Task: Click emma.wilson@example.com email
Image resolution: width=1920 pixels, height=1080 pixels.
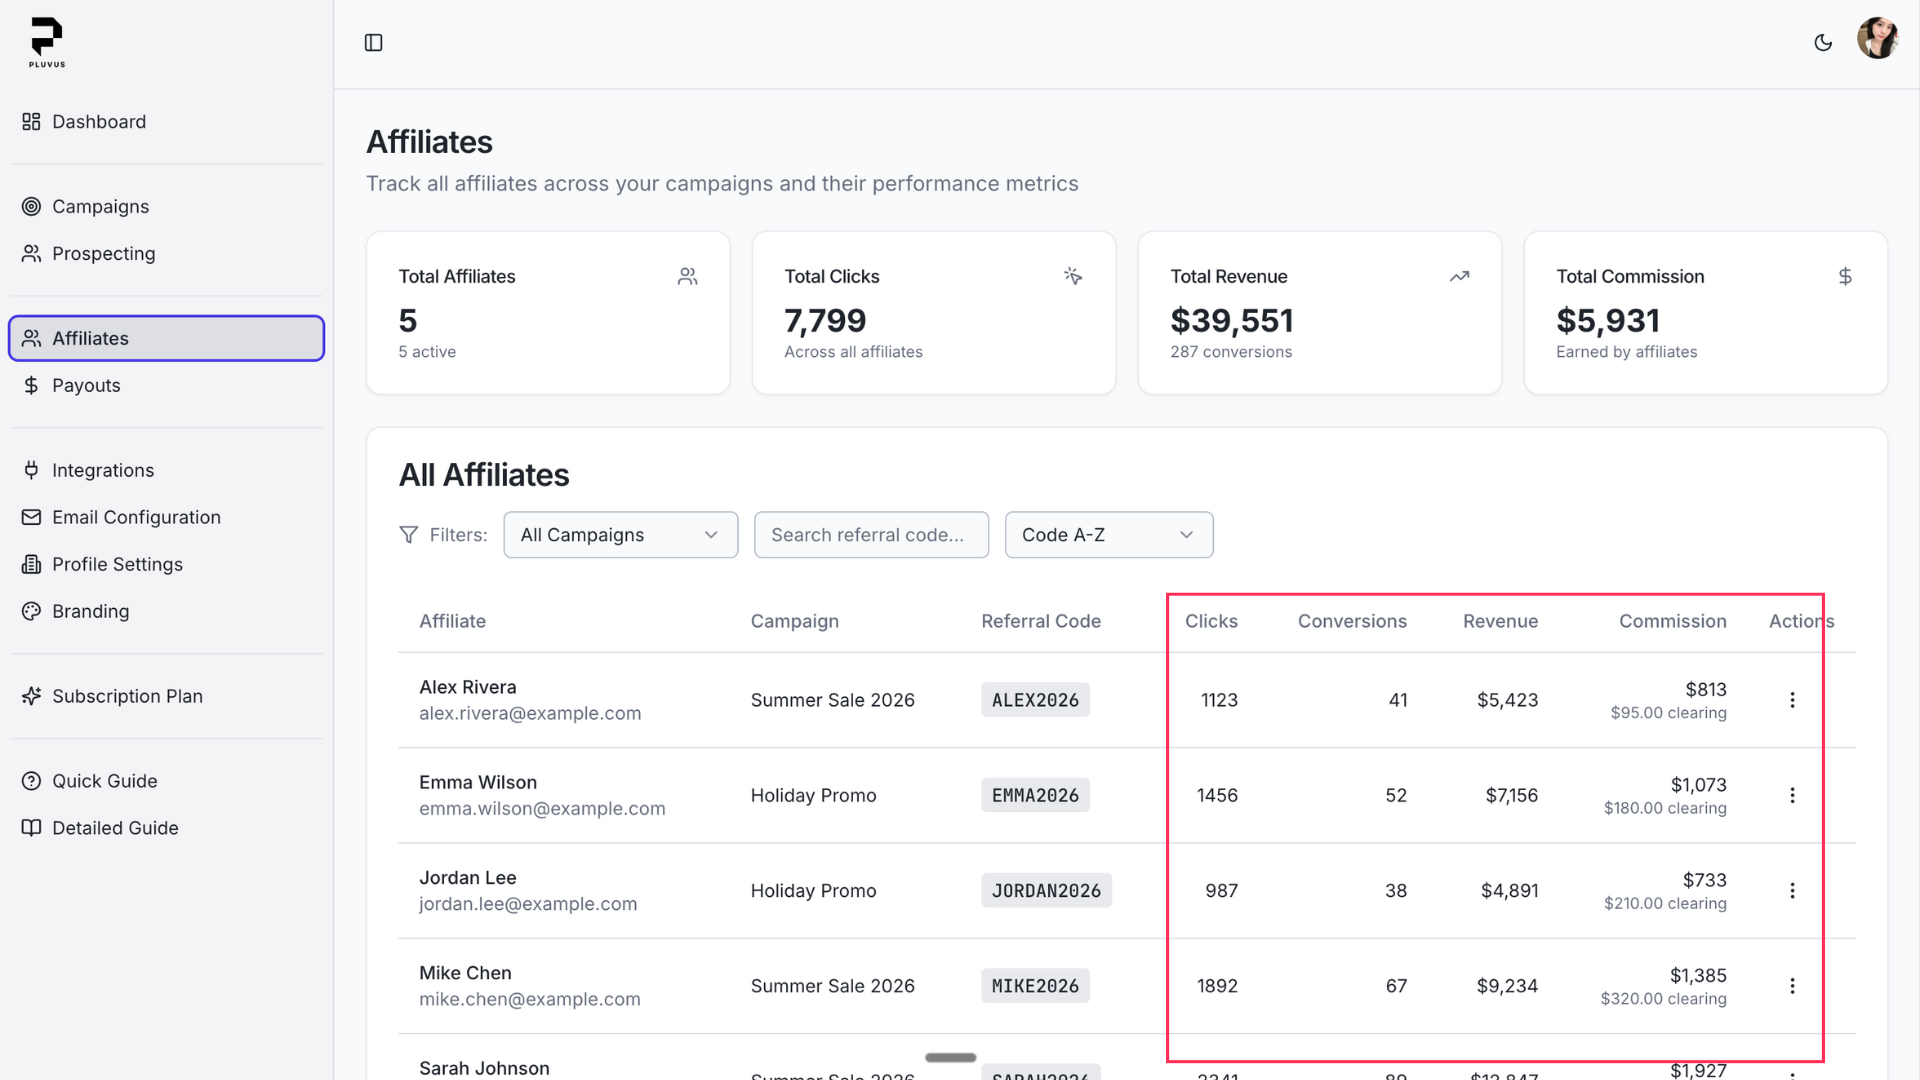Action: [x=542, y=809]
